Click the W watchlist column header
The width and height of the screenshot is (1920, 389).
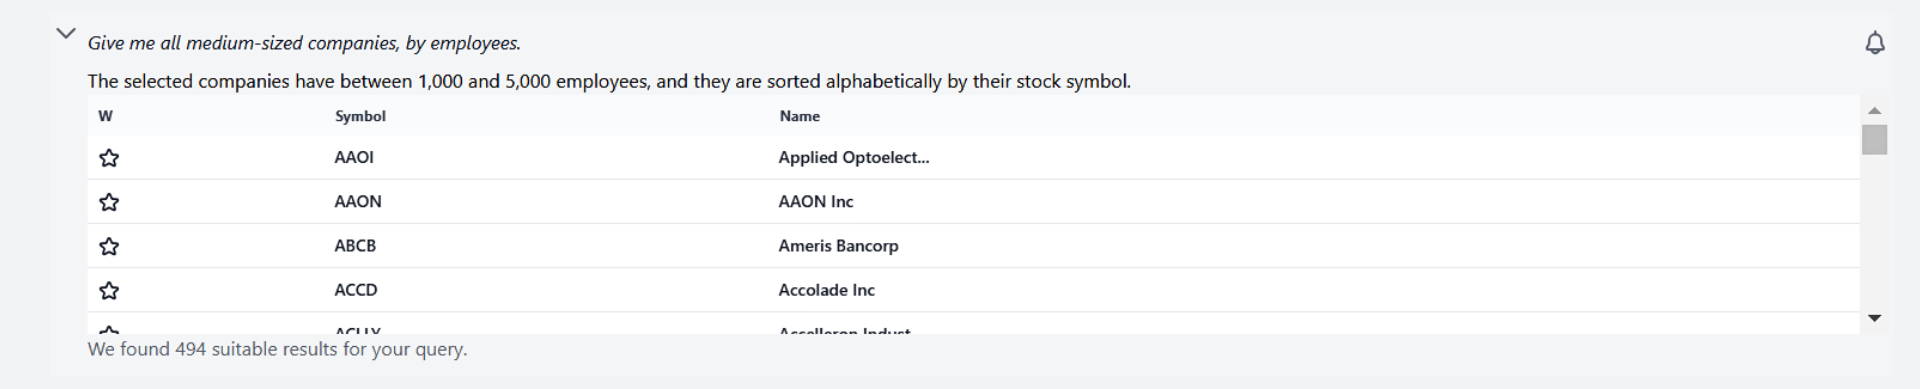coord(105,116)
